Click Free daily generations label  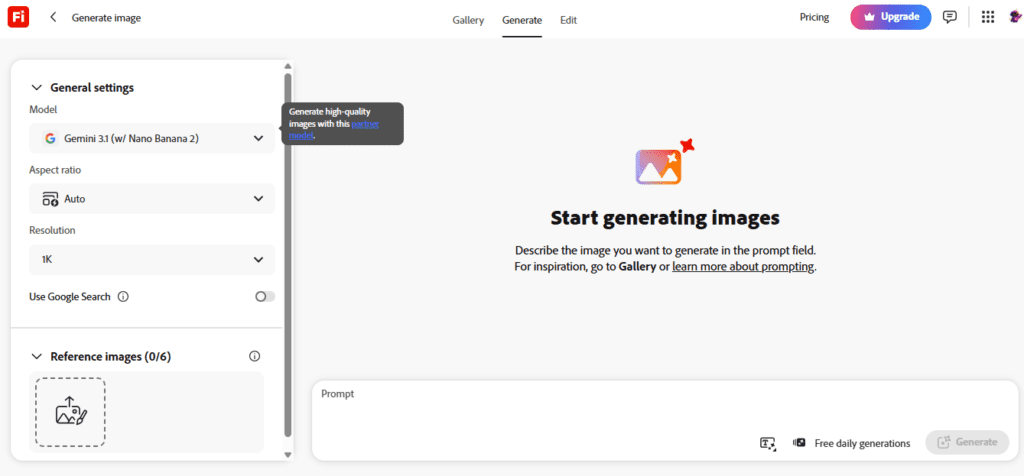tap(862, 443)
